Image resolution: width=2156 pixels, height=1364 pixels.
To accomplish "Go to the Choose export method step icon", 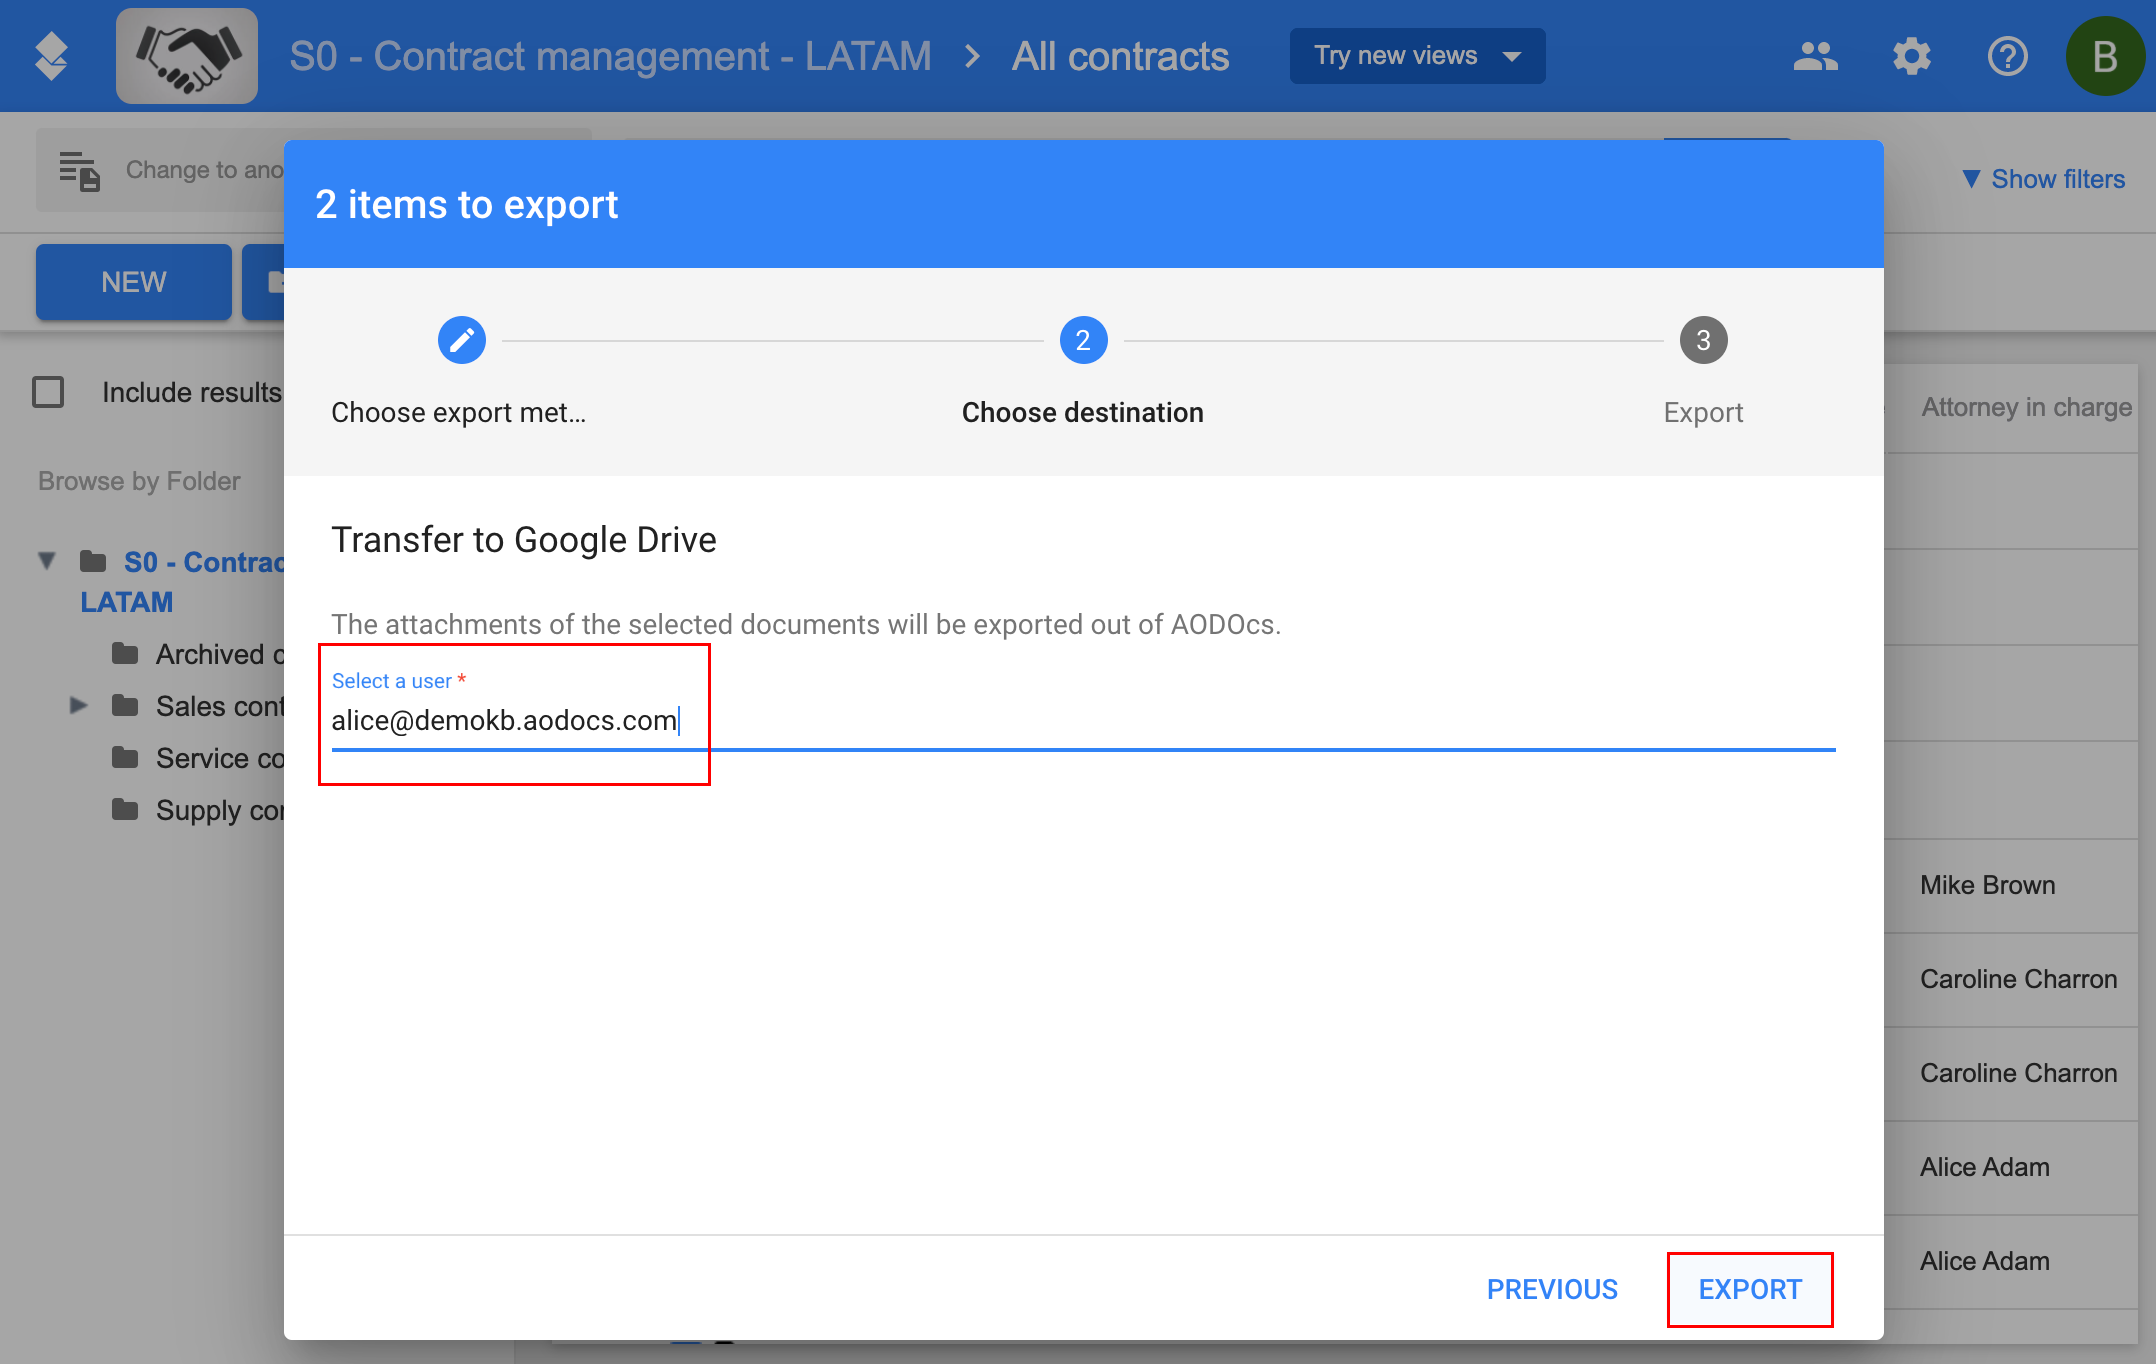I will [x=462, y=341].
